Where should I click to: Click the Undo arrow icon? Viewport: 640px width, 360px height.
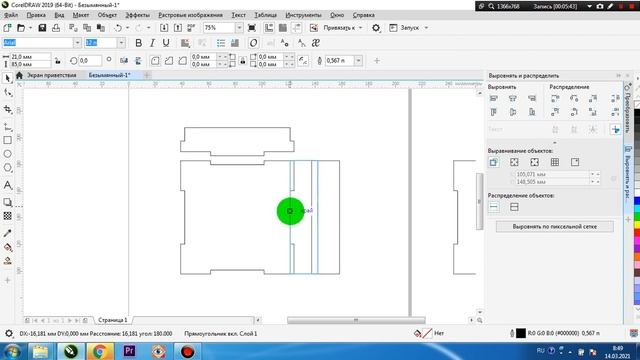tap(118, 28)
